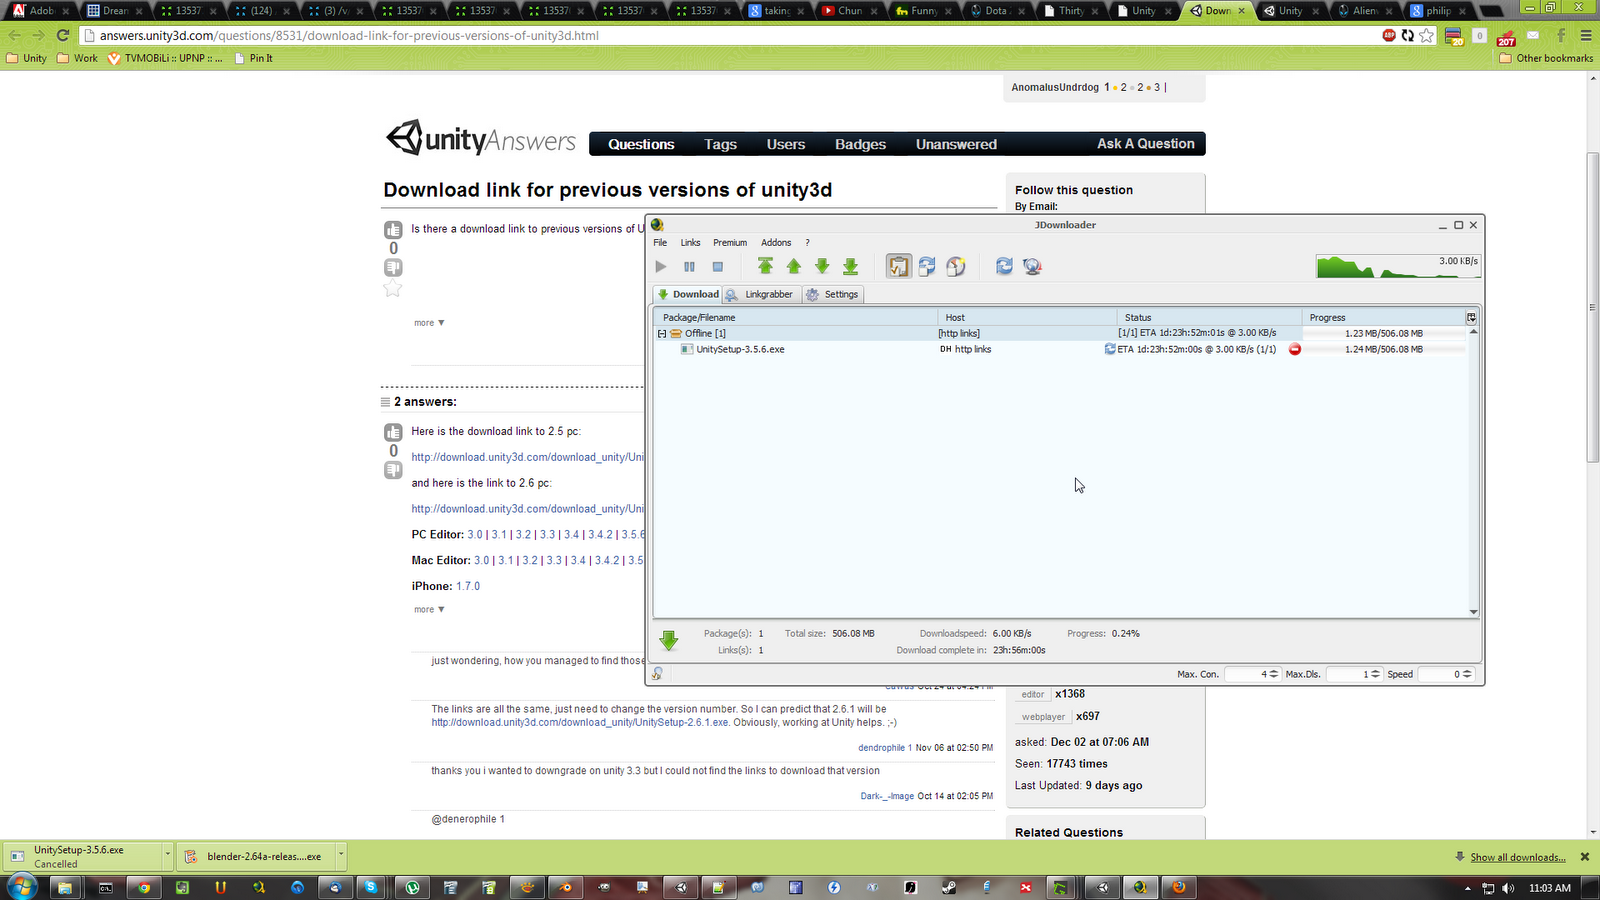Click Chrome bookmark star icon

click(x=1427, y=35)
